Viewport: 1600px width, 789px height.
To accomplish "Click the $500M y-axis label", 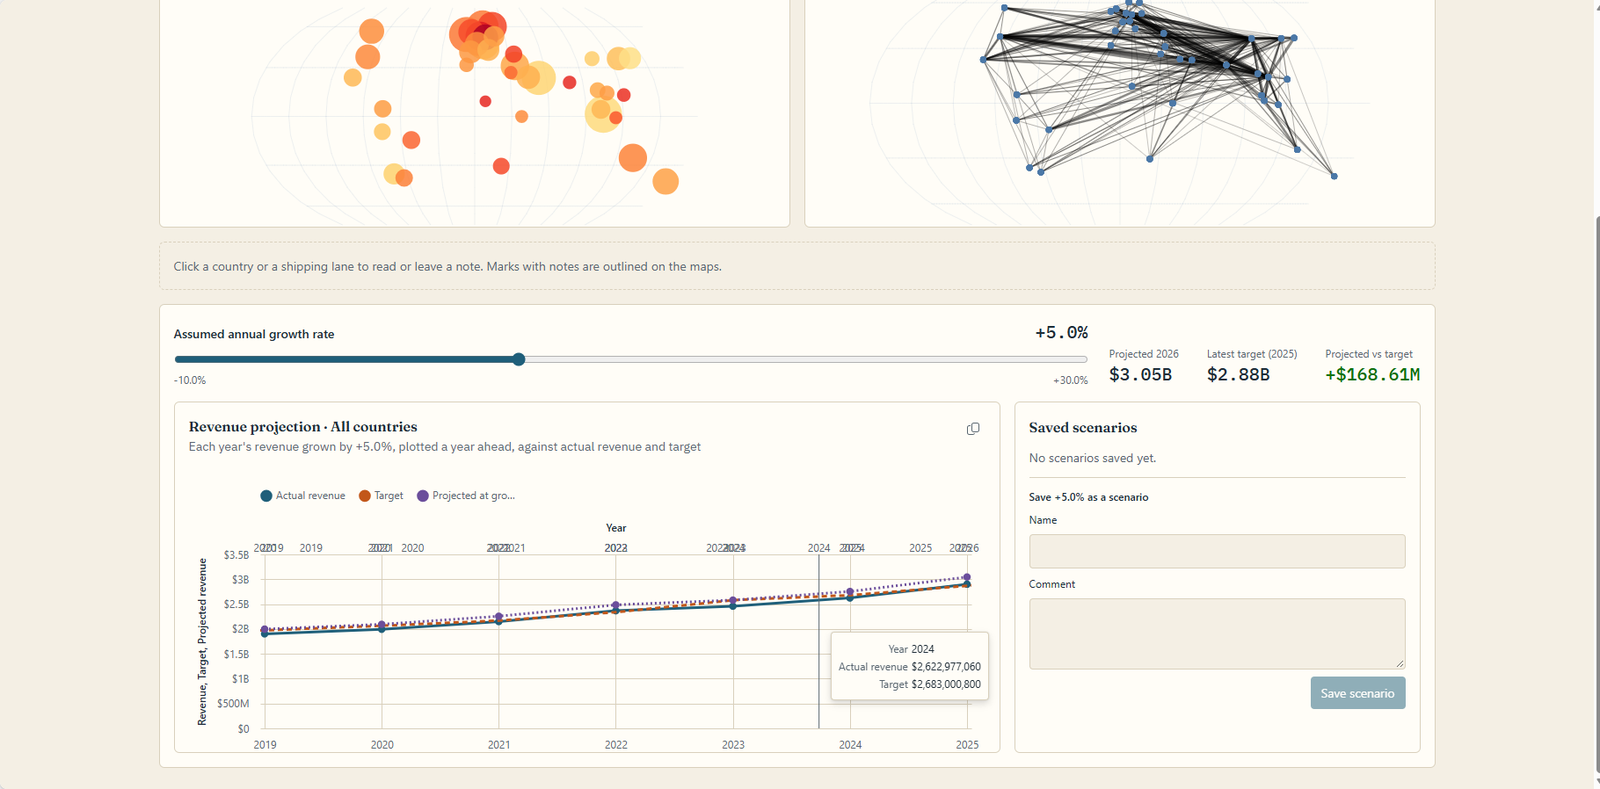I will [x=233, y=704].
